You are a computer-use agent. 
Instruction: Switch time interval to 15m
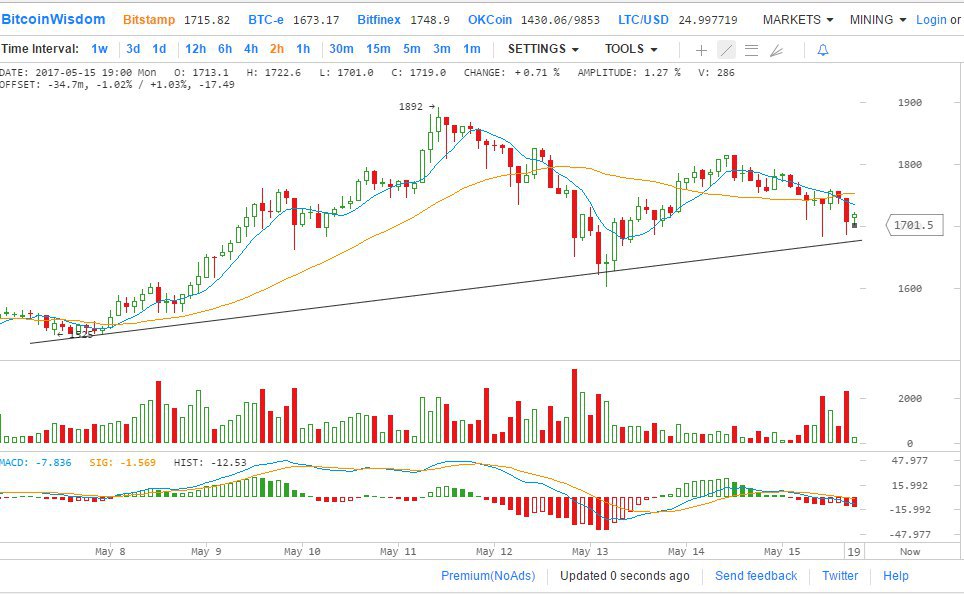pyautogui.click(x=378, y=49)
